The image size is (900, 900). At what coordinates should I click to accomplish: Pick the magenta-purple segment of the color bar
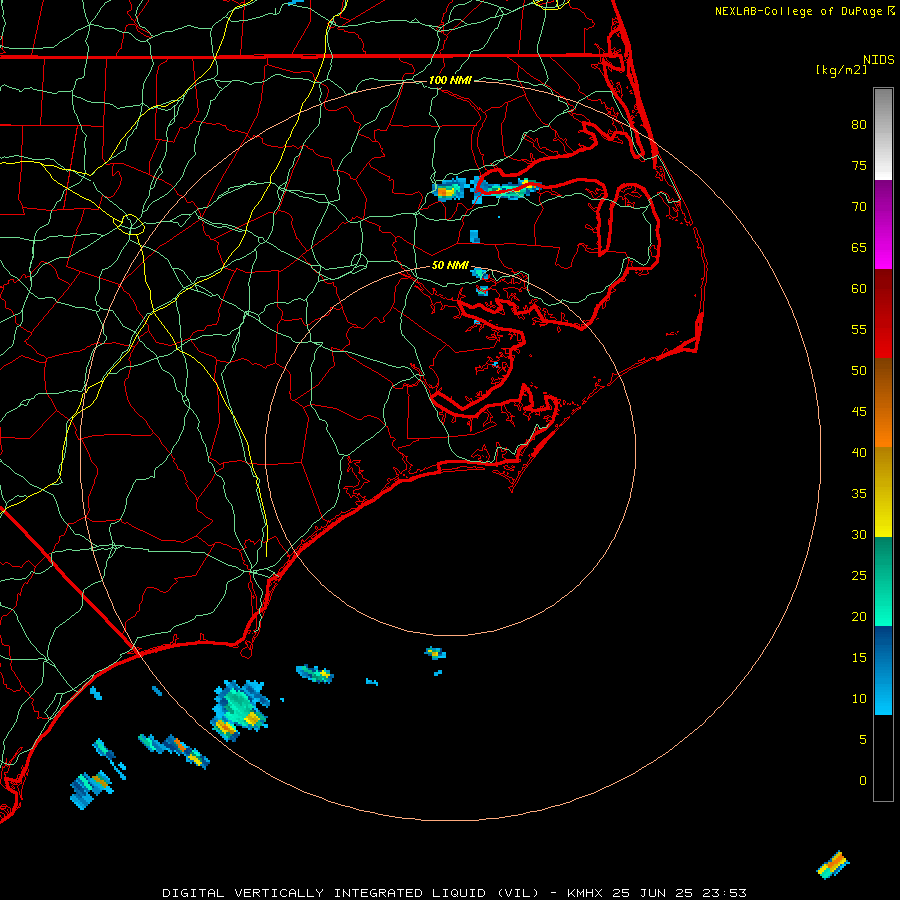(x=883, y=224)
